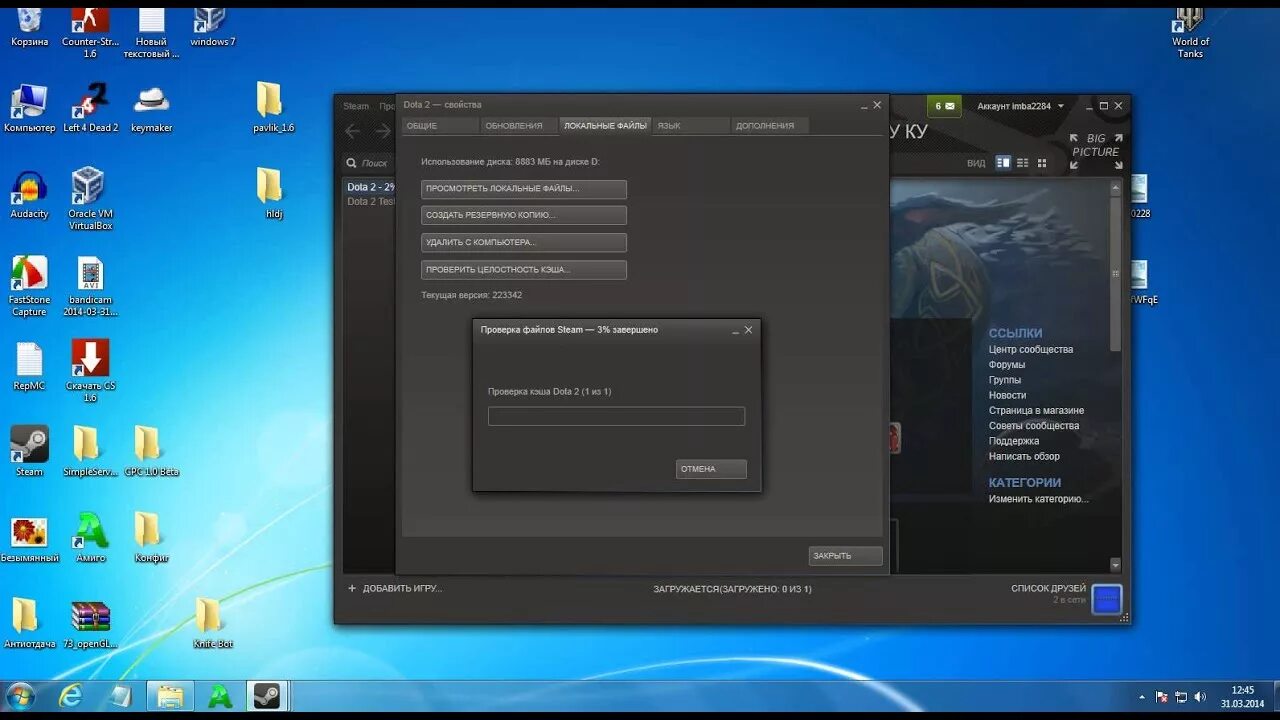Open the hldj folder on desktop
Screen dimensions: 1280x720
273,195
